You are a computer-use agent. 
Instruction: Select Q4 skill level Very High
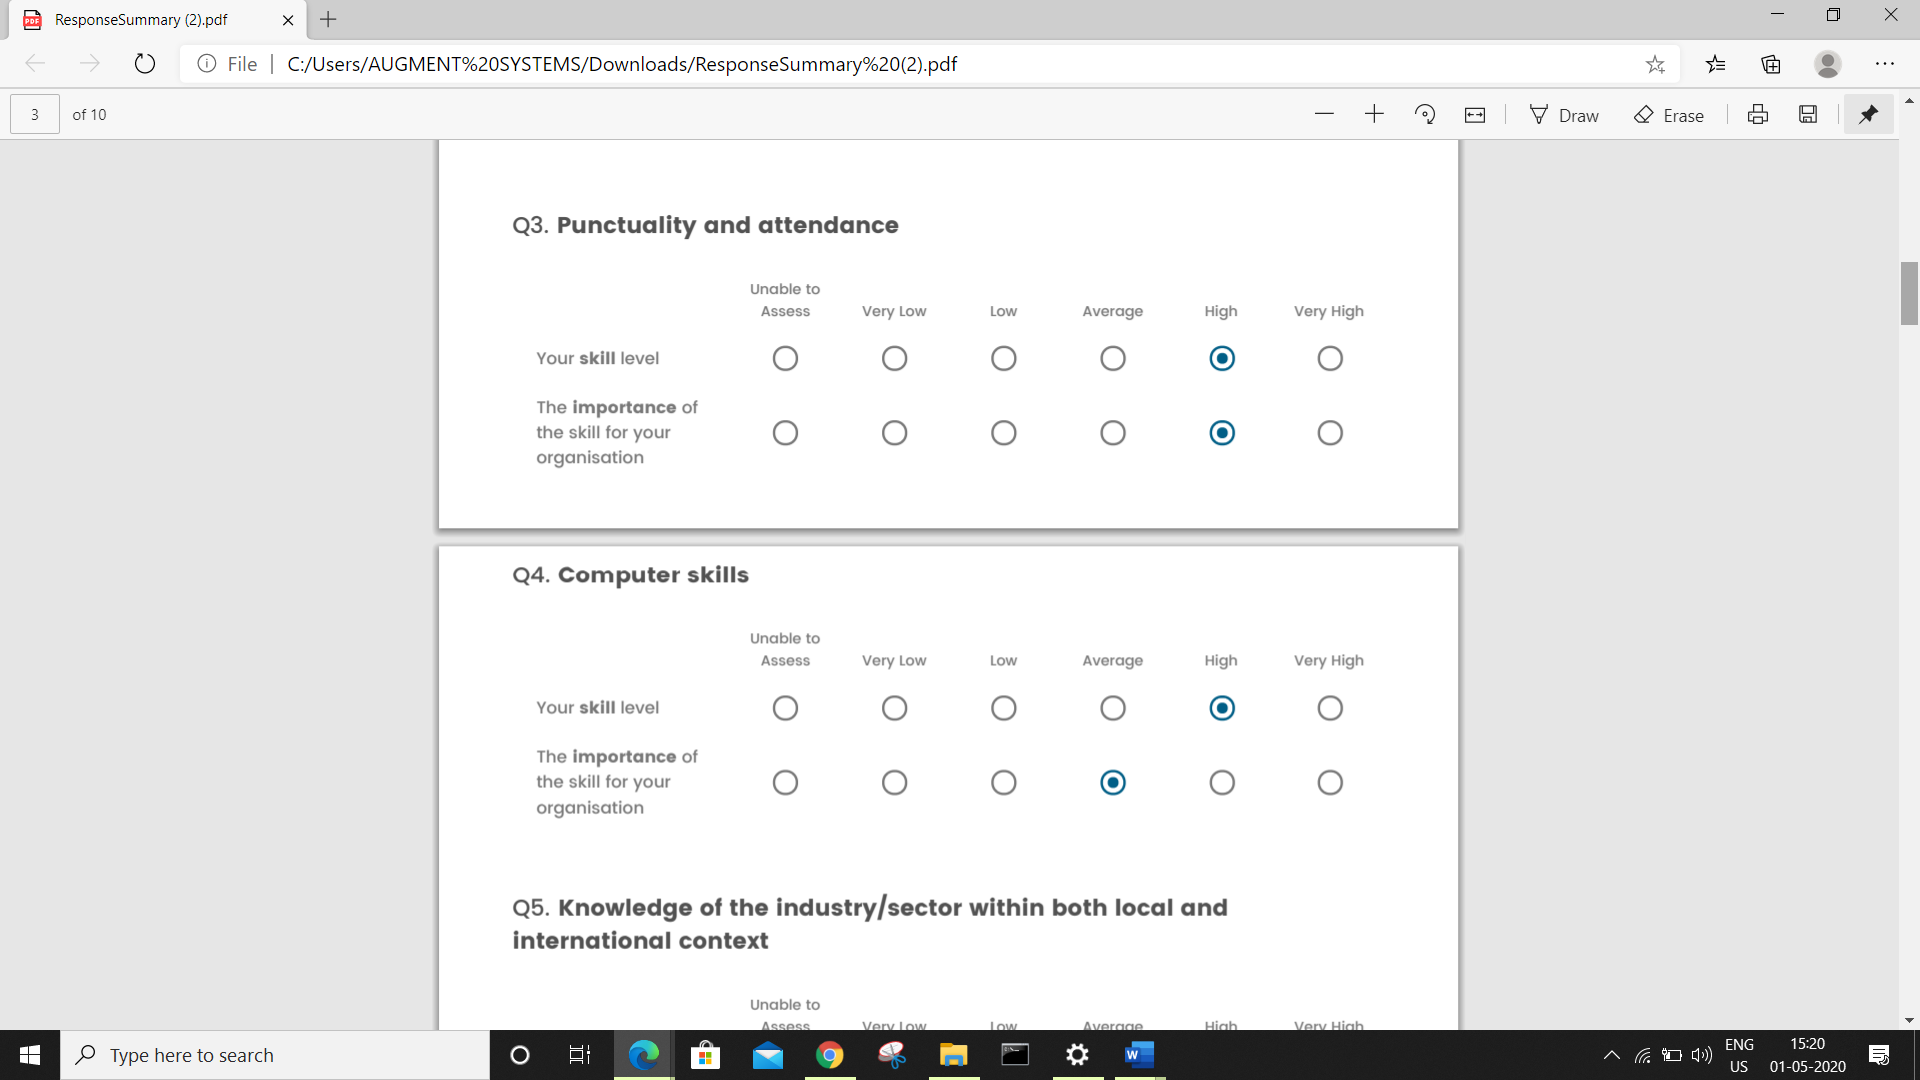tap(1329, 708)
